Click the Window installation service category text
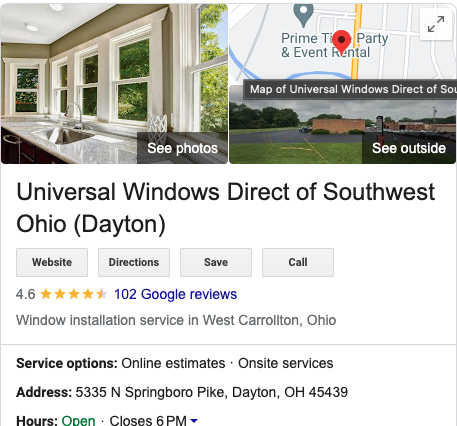 176,320
